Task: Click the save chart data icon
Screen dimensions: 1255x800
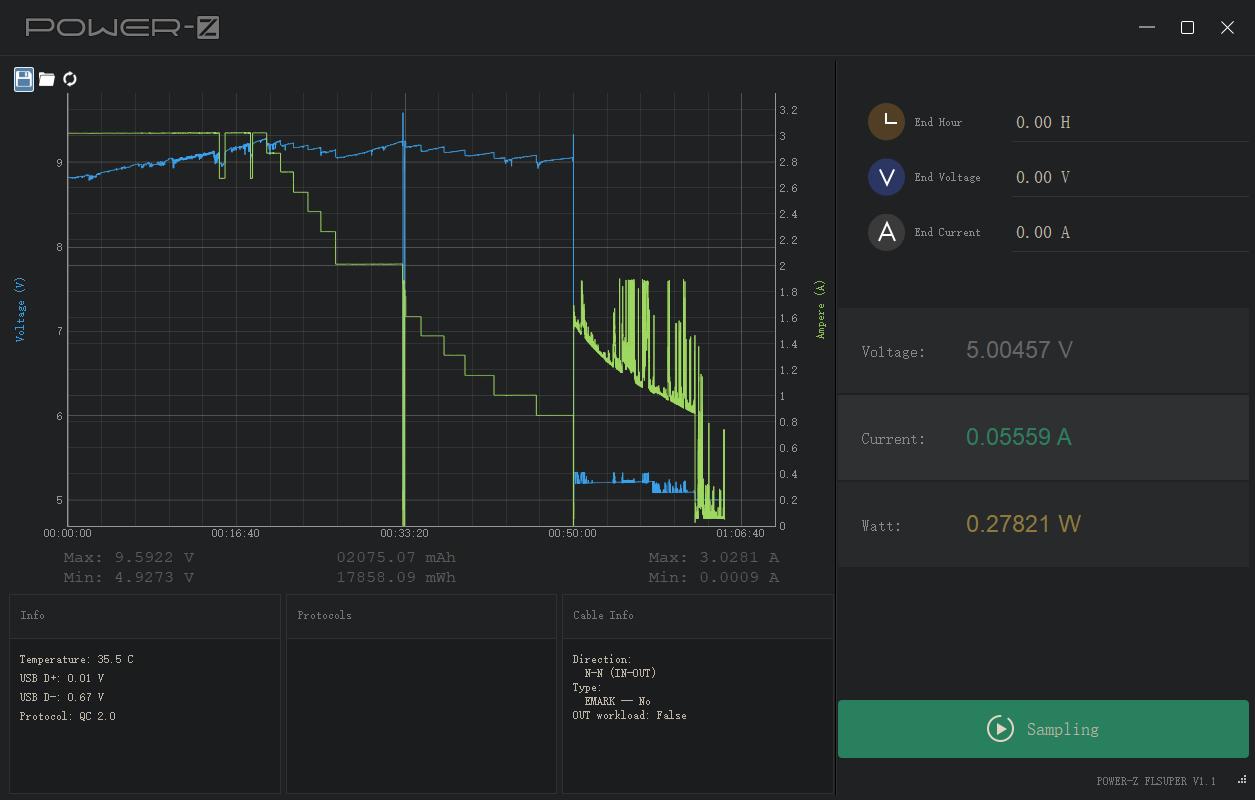Action: (24, 79)
